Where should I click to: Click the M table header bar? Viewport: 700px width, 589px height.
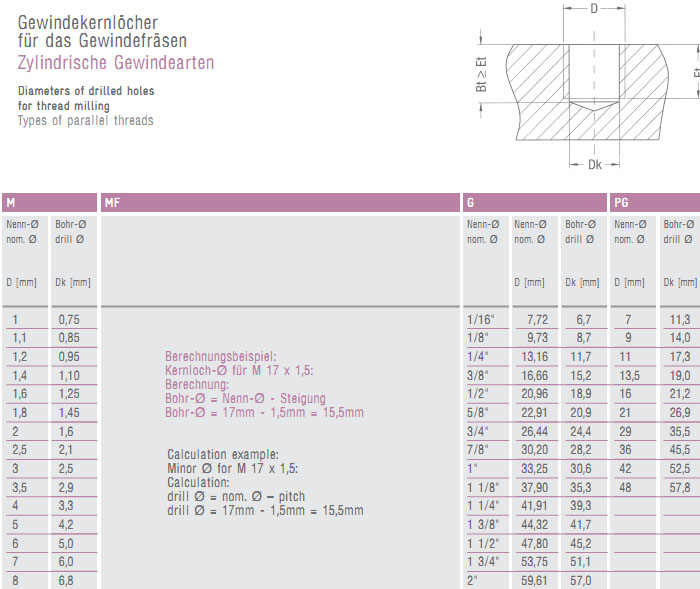pyautogui.click(x=50, y=203)
